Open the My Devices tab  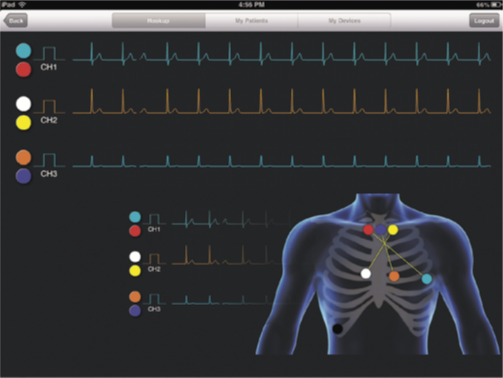click(x=344, y=21)
